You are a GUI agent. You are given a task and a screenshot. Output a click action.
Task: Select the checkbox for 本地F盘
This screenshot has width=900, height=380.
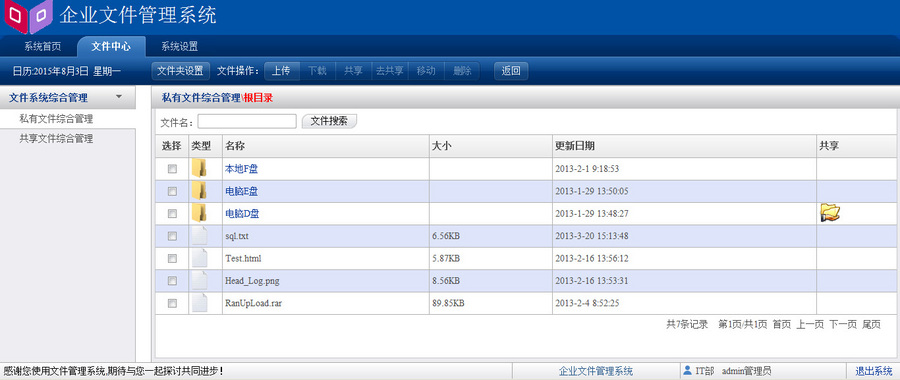click(x=172, y=169)
